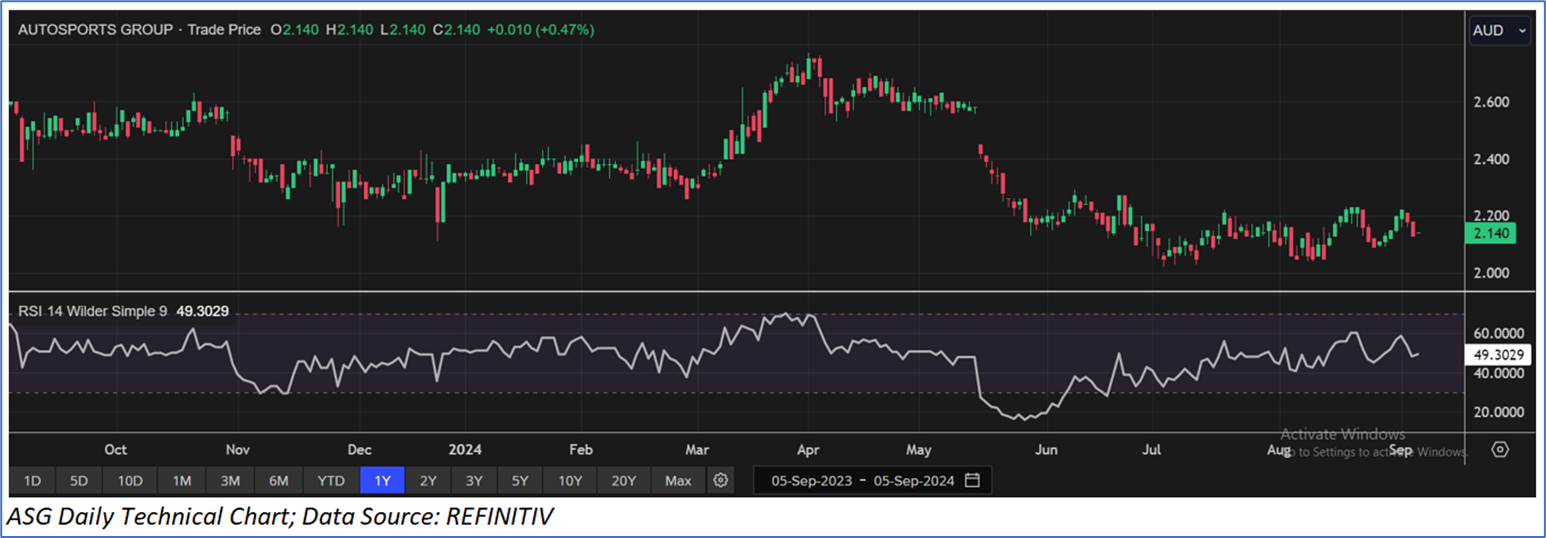Click the highlighted 1Y range button
The width and height of the screenshot is (1546, 538).
click(382, 481)
